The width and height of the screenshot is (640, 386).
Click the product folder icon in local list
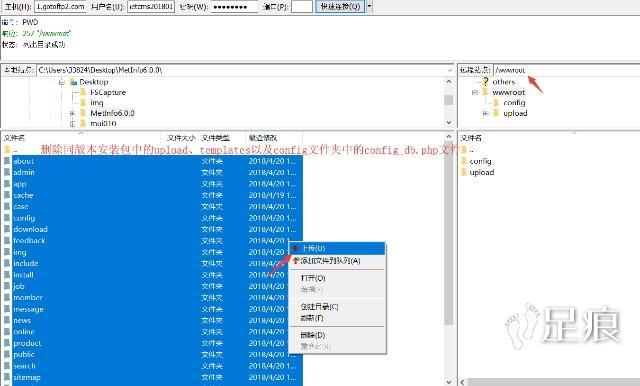pos(7,343)
